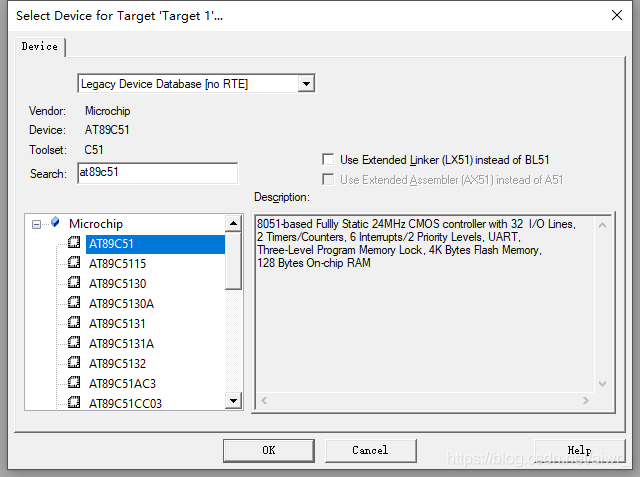The height and width of the screenshot is (477, 640).
Task: Close the Select Device dialog
Action: point(617,15)
